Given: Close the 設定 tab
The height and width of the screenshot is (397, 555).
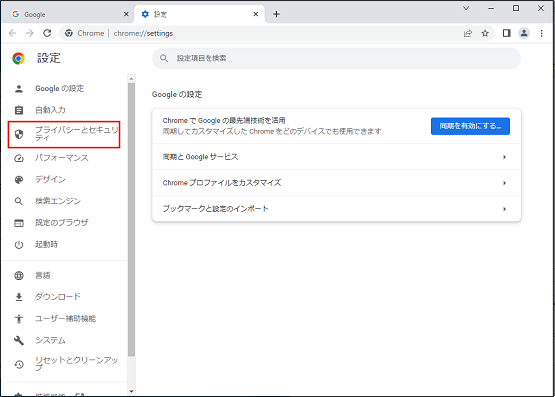Looking at the screenshot, I should (x=256, y=14).
